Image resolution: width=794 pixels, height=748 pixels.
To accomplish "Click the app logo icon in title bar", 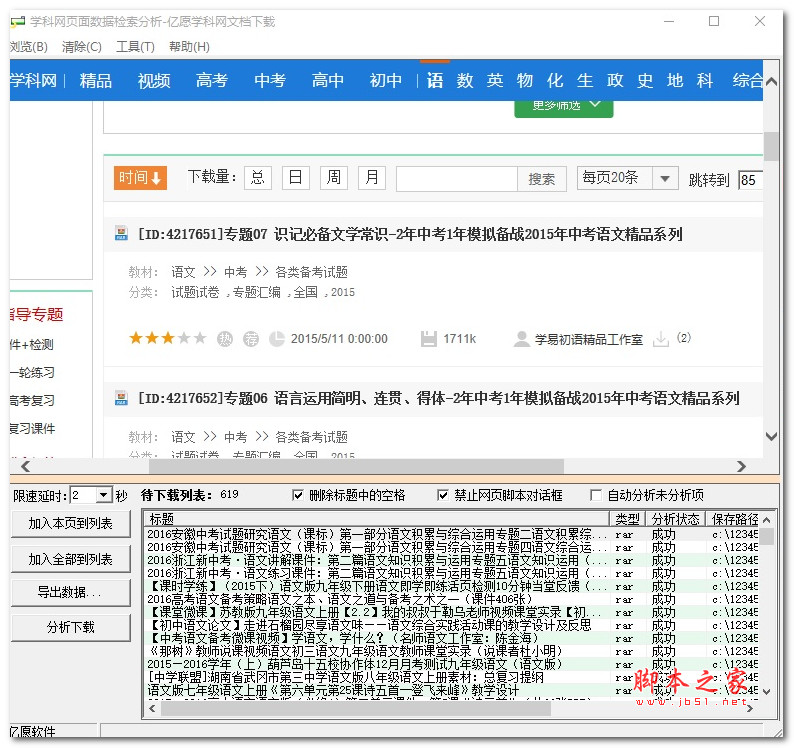I will [18, 22].
